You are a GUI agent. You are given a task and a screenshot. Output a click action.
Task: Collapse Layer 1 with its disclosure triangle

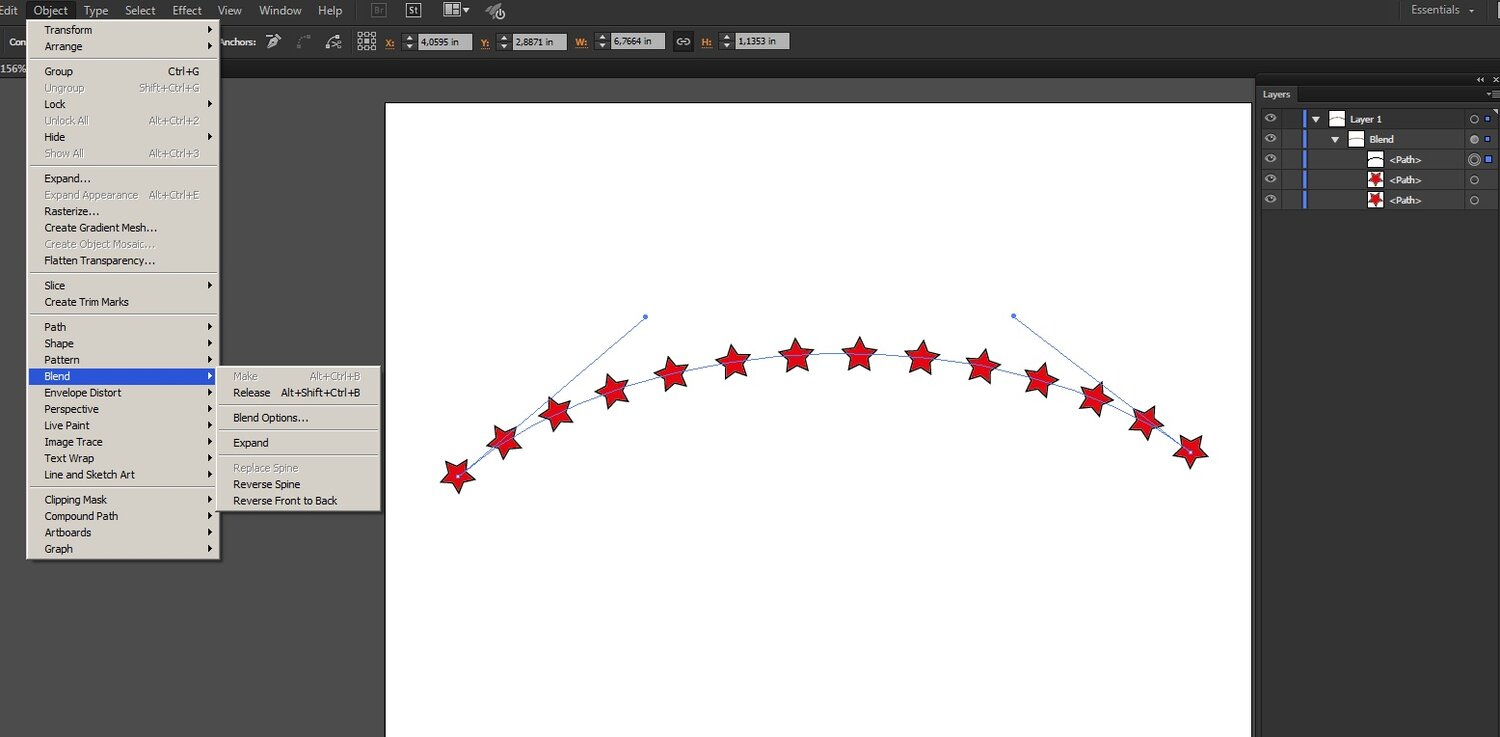coord(1316,119)
